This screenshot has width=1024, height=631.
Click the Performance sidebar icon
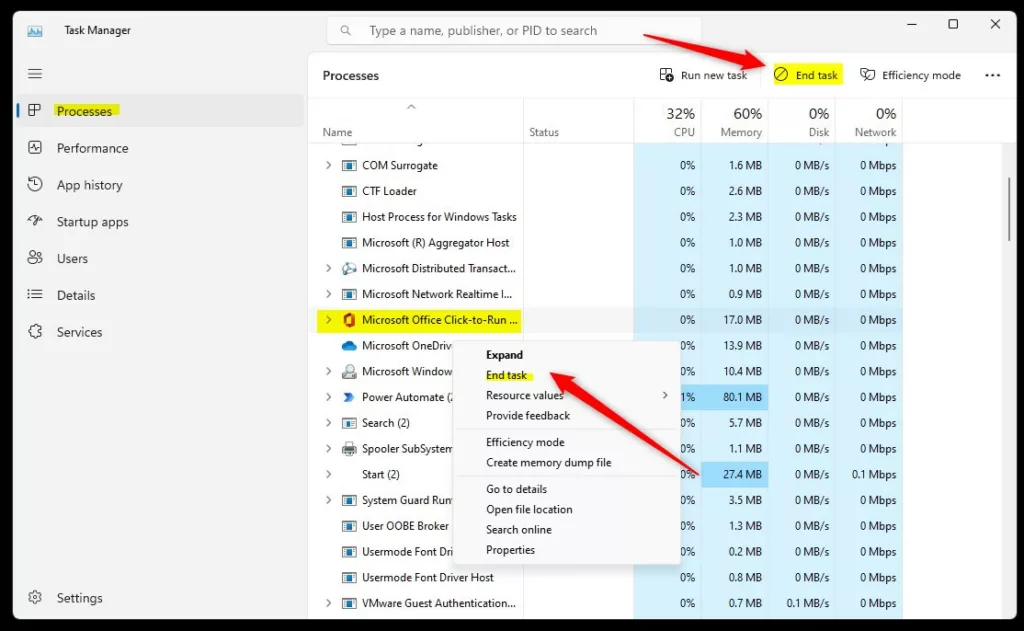[x=35, y=148]
